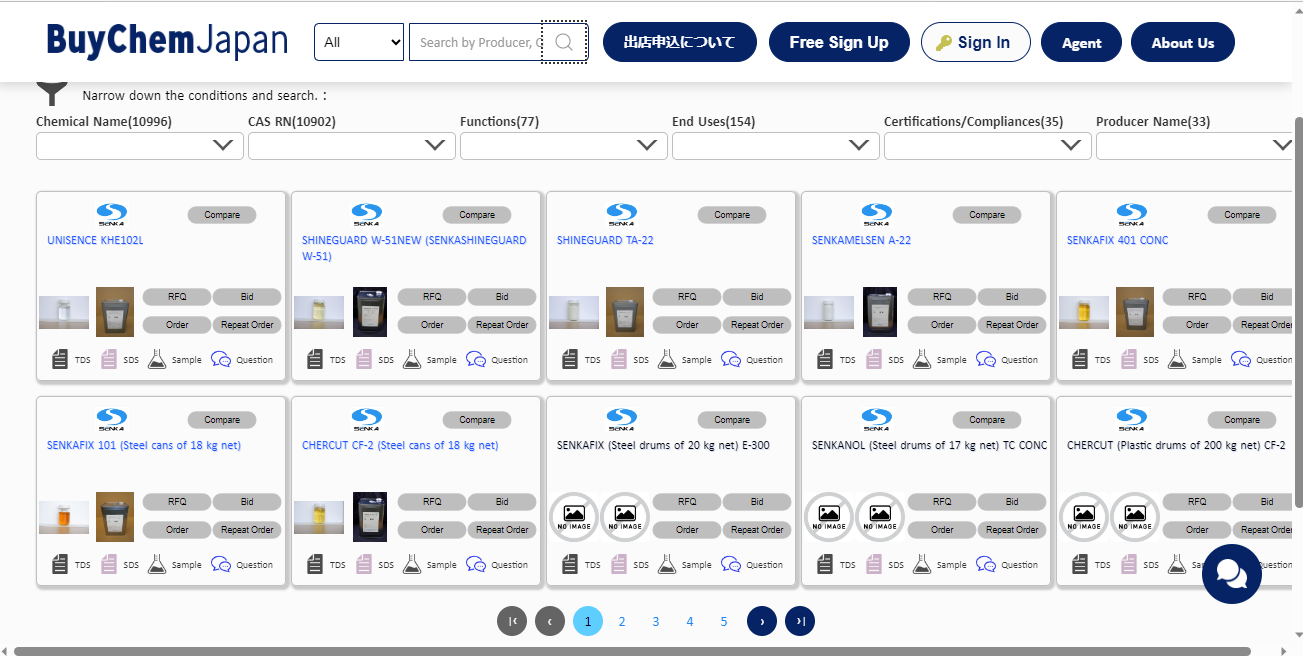Open TDS document icon for UNISENCE KHE102L

point(61,359)
